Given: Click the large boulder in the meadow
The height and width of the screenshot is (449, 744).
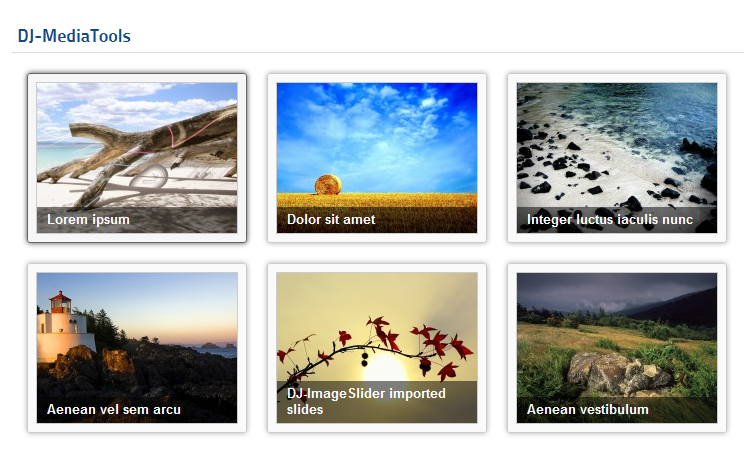Looking at the screenshot, I should 619,374.
